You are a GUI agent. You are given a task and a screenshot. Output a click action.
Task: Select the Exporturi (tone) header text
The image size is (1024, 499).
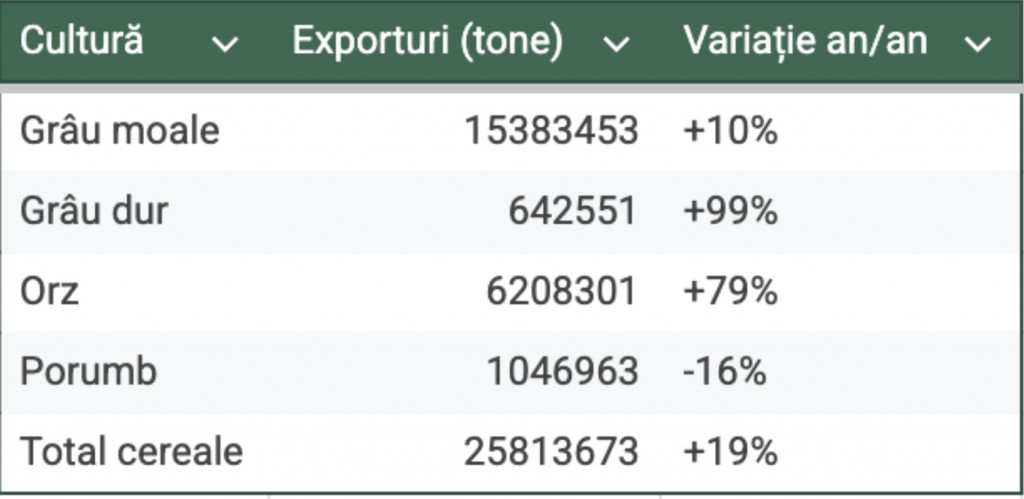pyautogui.click(x=427, y=42)
